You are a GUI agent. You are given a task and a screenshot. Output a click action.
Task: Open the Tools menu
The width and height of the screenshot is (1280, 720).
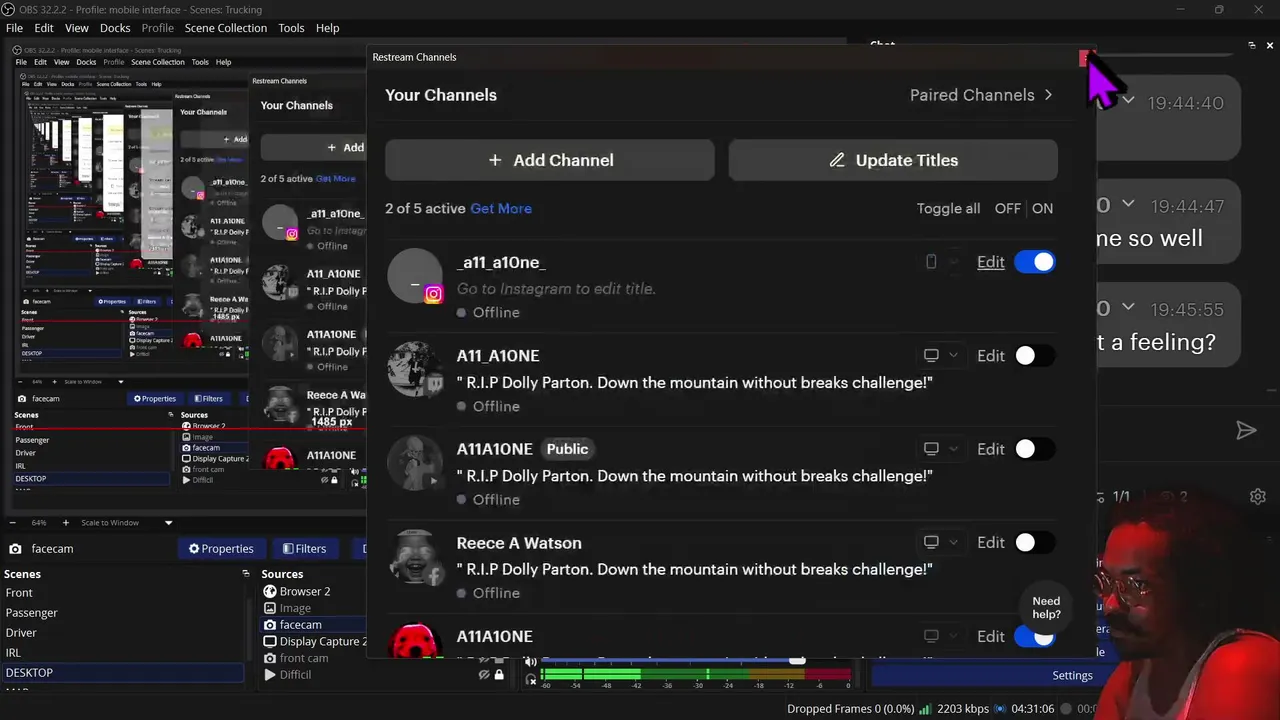[291, 28]
